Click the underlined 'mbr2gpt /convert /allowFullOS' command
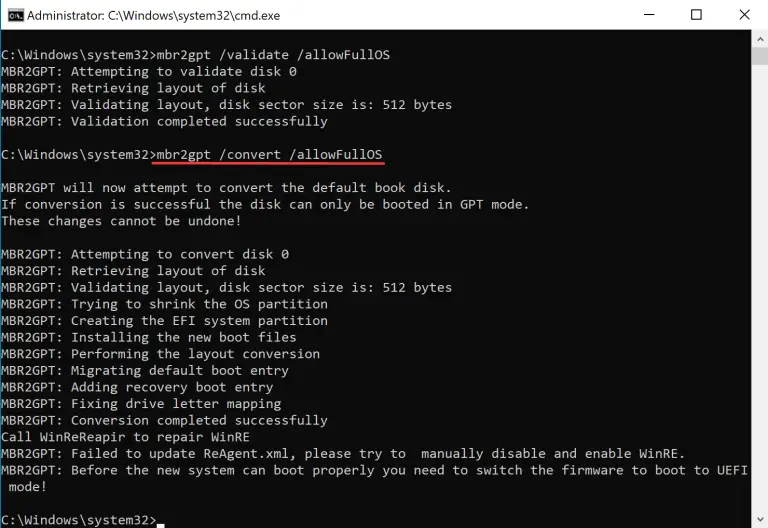768x528 pixels. pos(269,155)
